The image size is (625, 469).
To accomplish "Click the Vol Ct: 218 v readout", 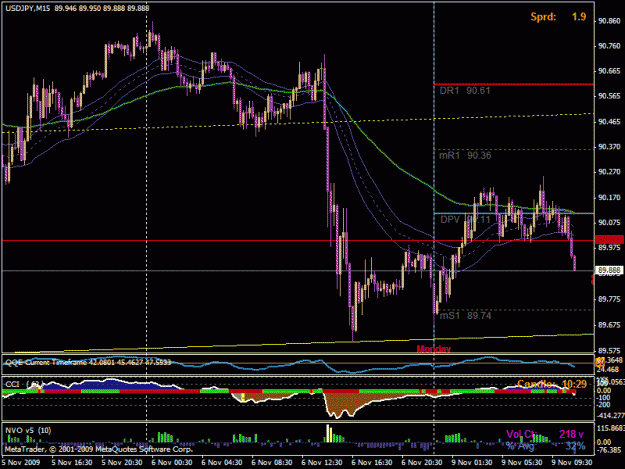I will (545, 434).
